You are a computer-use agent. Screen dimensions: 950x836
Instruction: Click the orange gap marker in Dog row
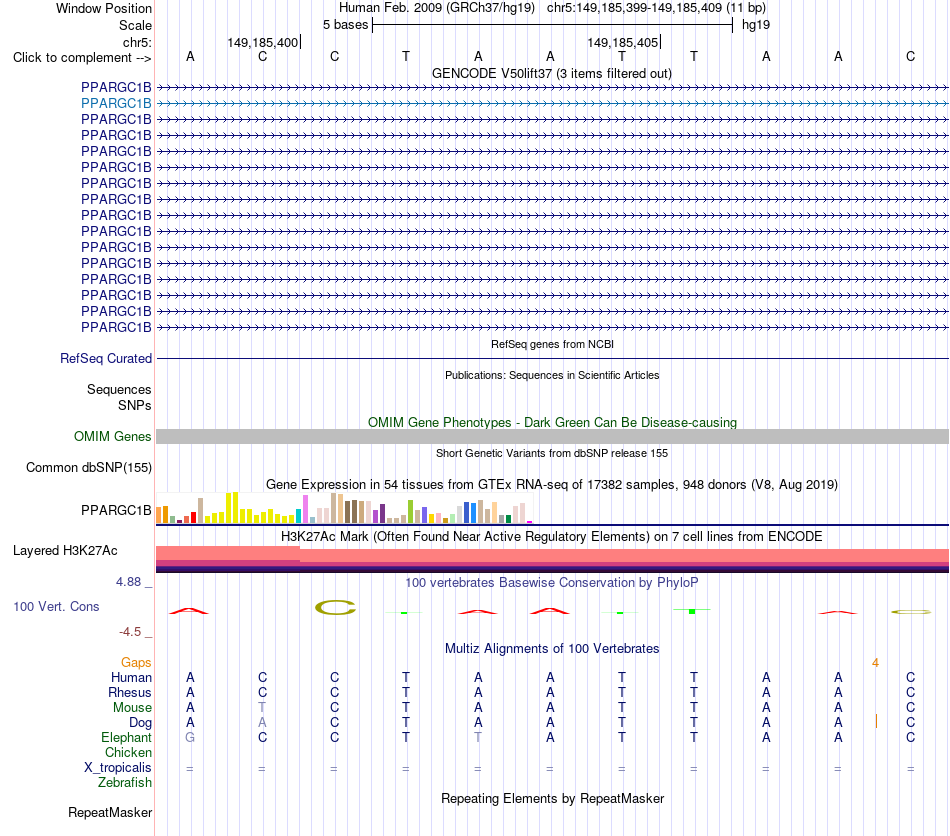tap(876, 721)
